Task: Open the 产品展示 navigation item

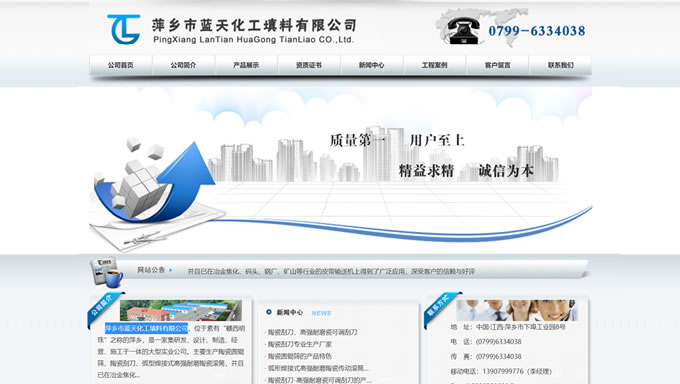Action: click(246, 65)
